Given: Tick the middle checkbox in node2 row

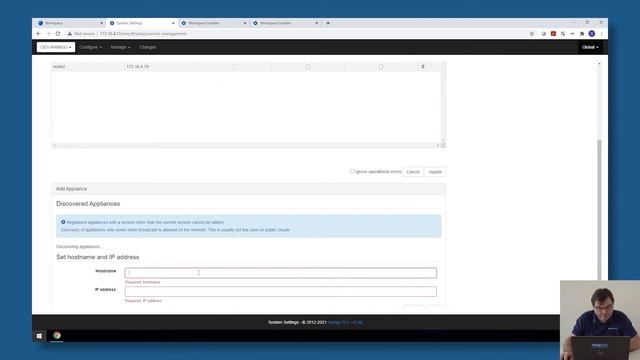Looking at the screenshot, I should click(308, 67).
